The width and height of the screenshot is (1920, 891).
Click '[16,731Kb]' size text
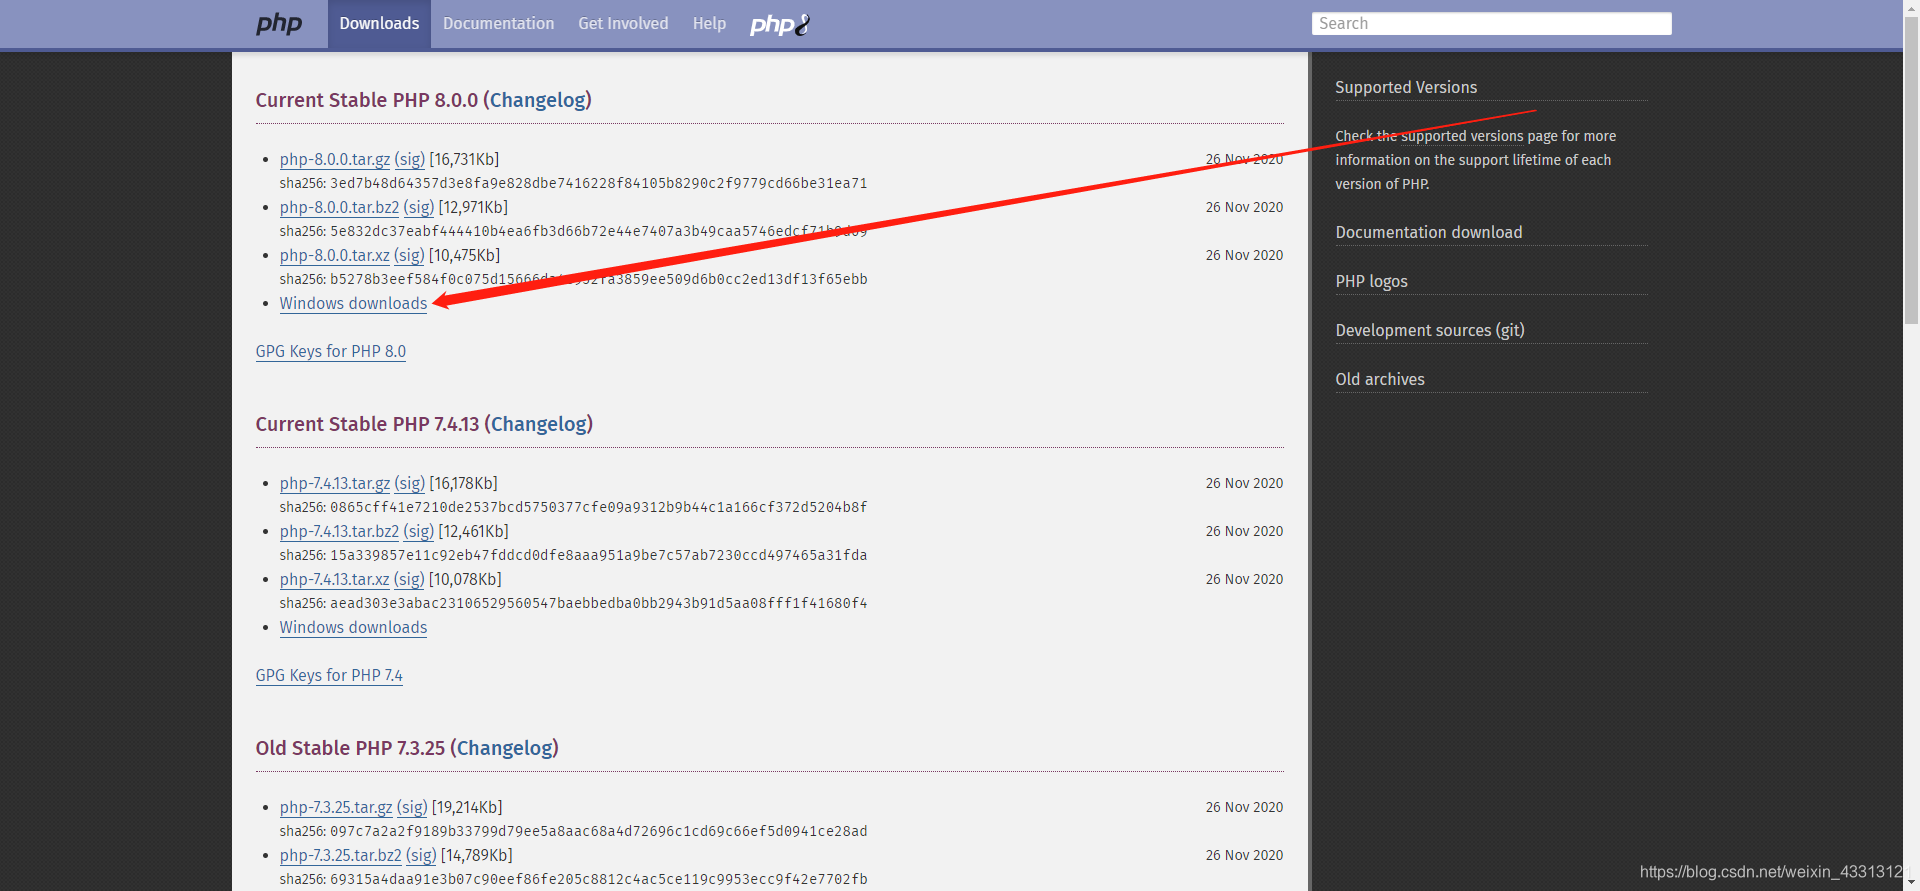[464, 159]
